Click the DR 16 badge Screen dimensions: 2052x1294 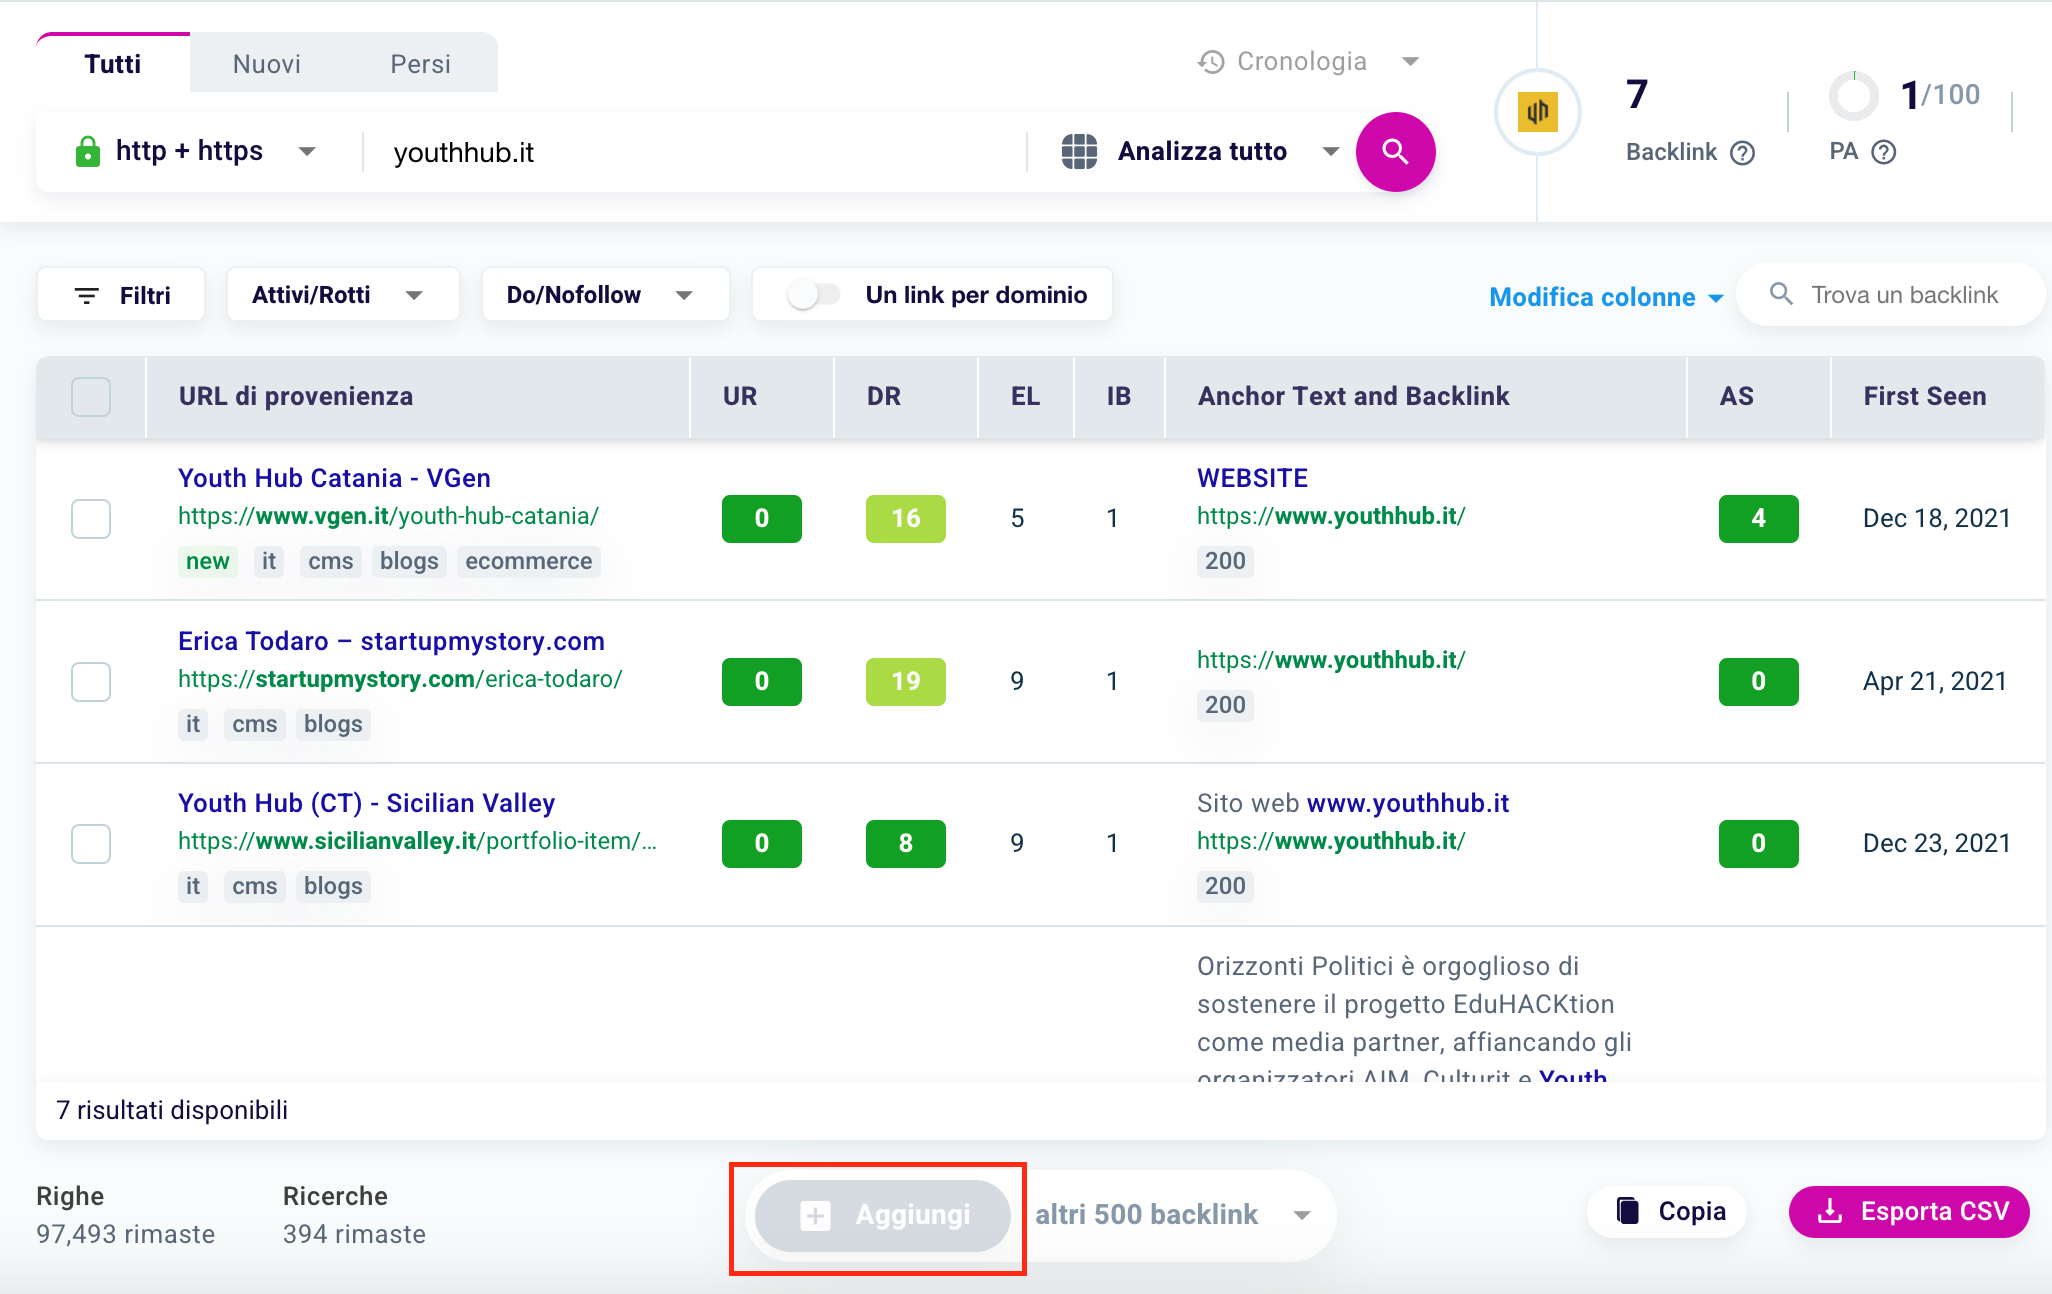(x=906, y=519)
